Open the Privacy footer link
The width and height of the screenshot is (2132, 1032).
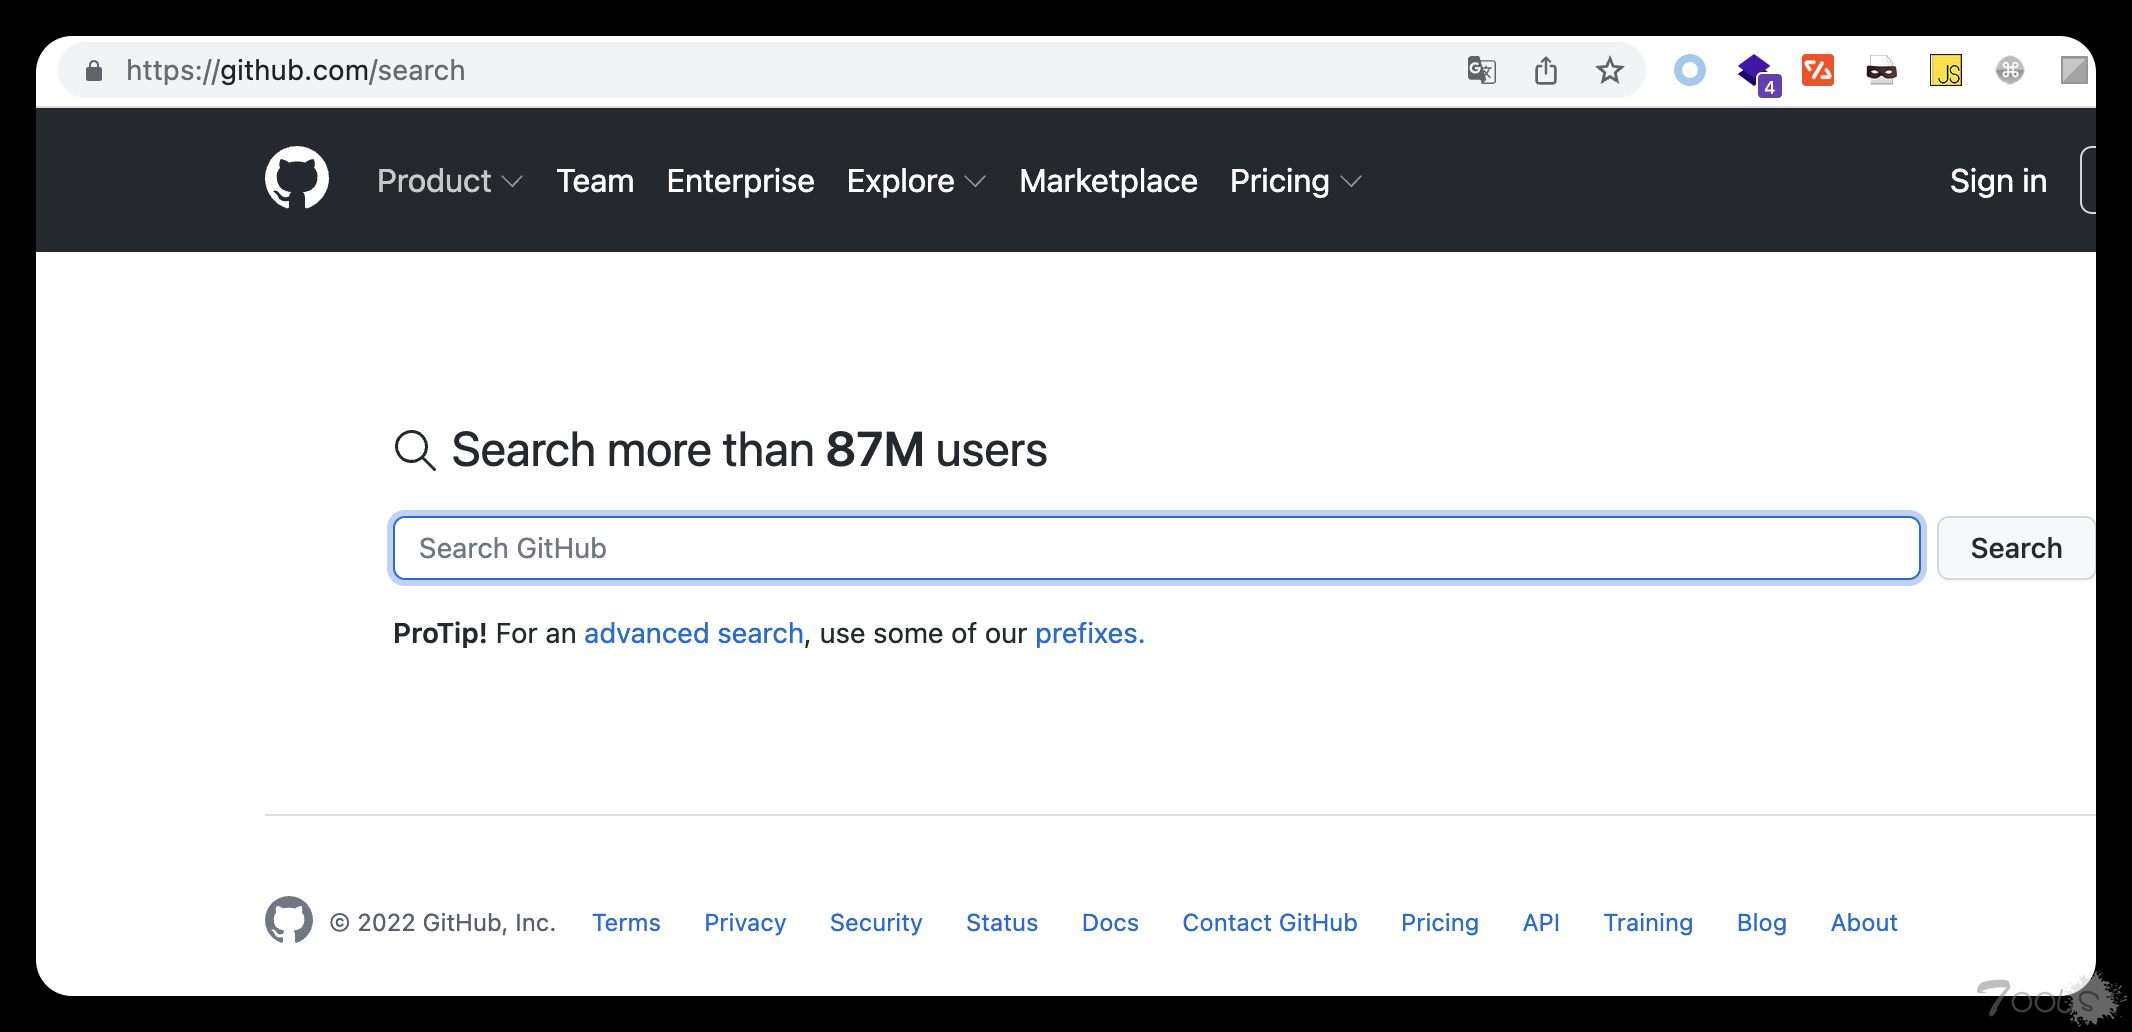[x=745, y=922]
